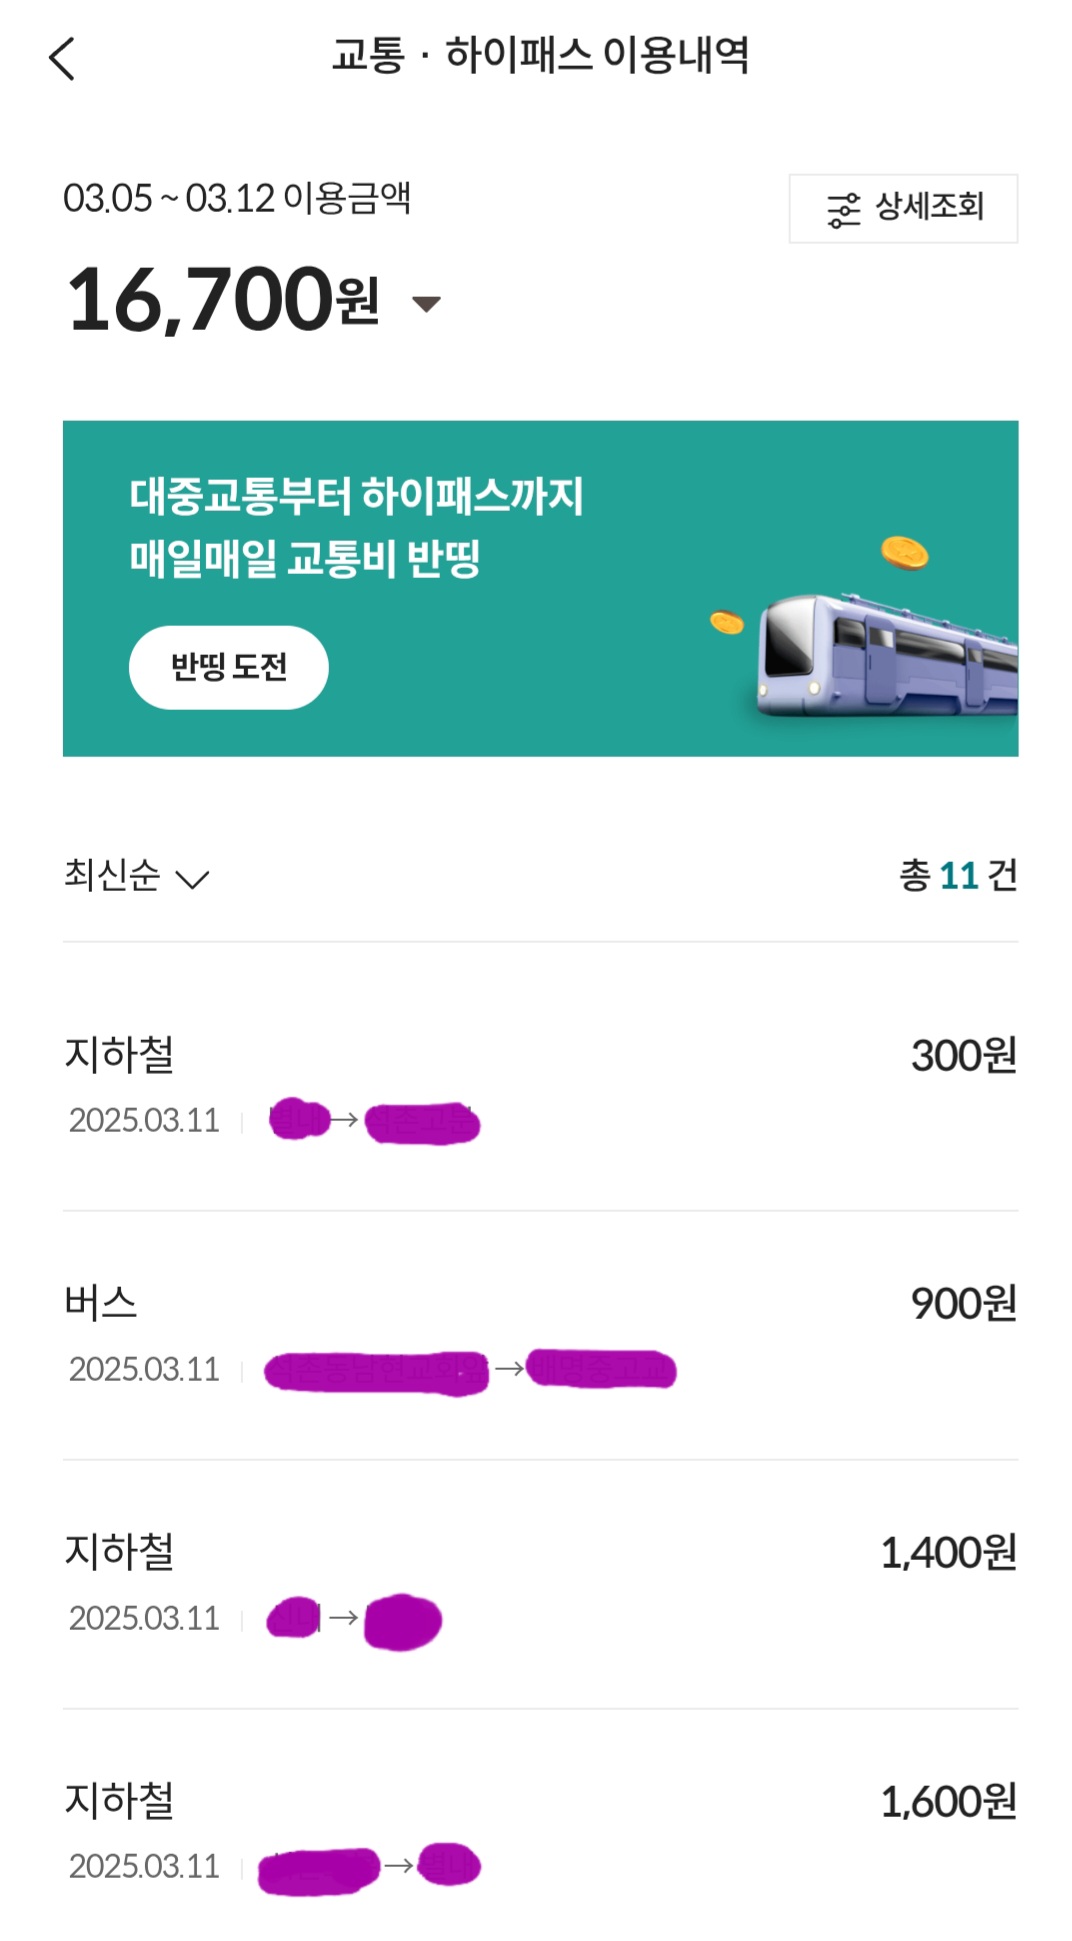Click the gold coin above the train

point(904,552)
